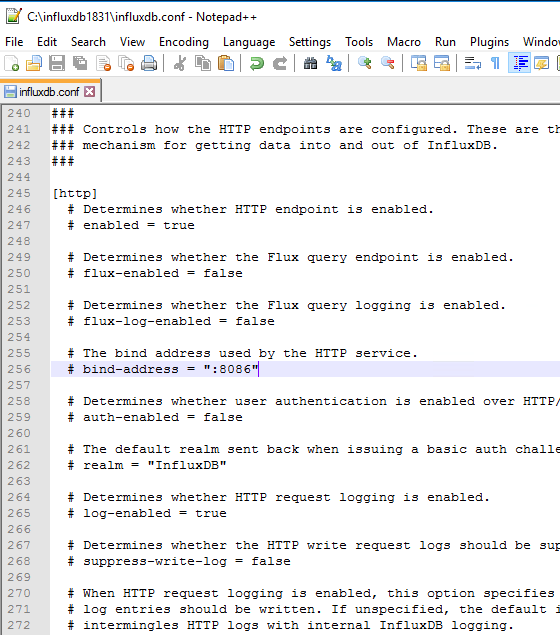This screenshot has height=635, width=560.
Task: Click the Zoom In magnifier icon
Action: pos(364,64)
